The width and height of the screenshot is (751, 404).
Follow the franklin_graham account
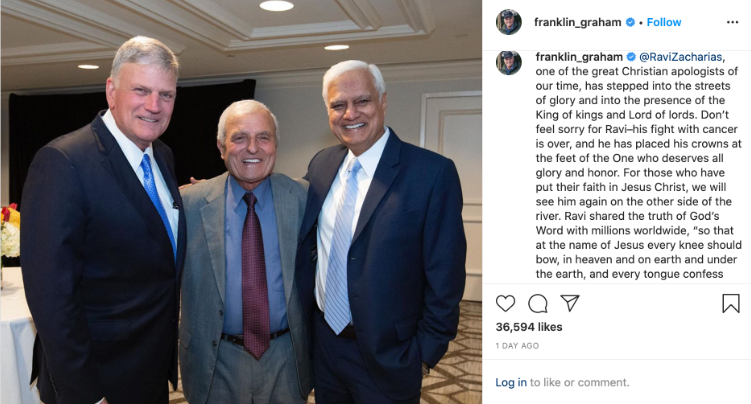[664, 22]
